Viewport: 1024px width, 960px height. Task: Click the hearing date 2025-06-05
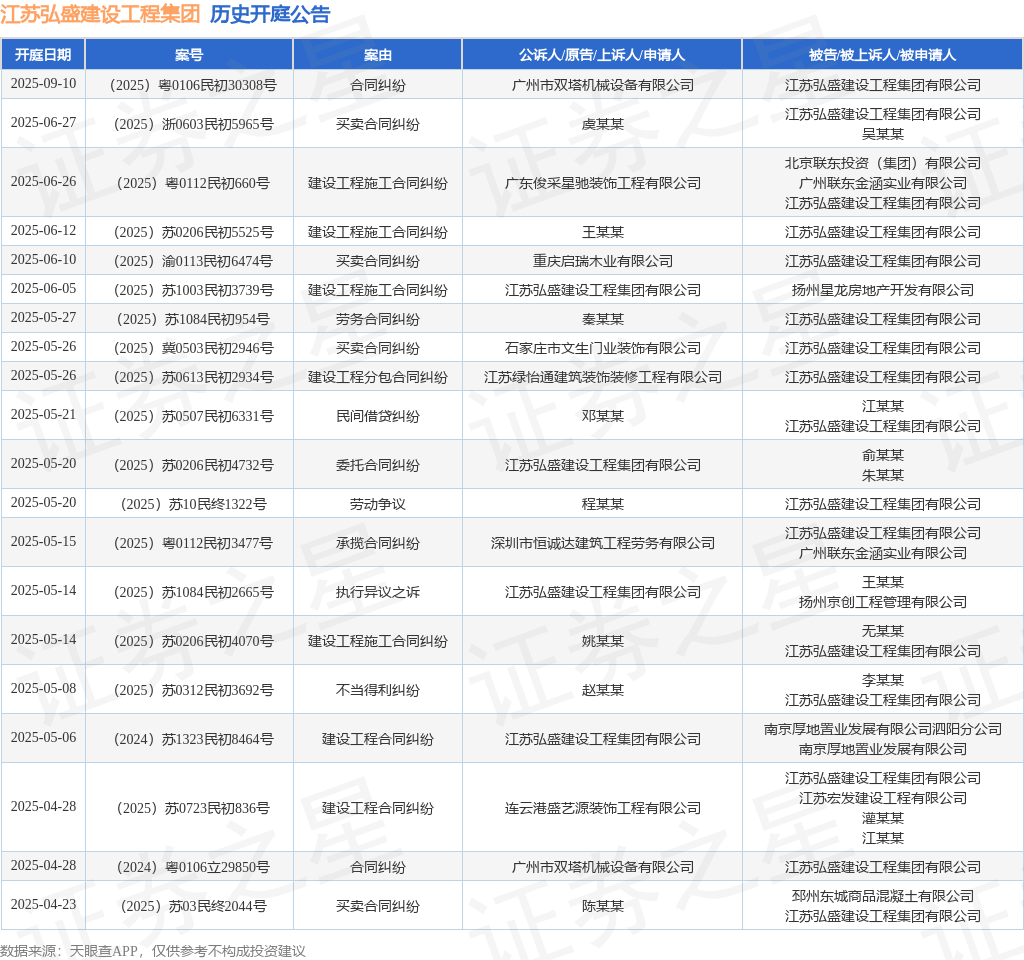[43, 289]
